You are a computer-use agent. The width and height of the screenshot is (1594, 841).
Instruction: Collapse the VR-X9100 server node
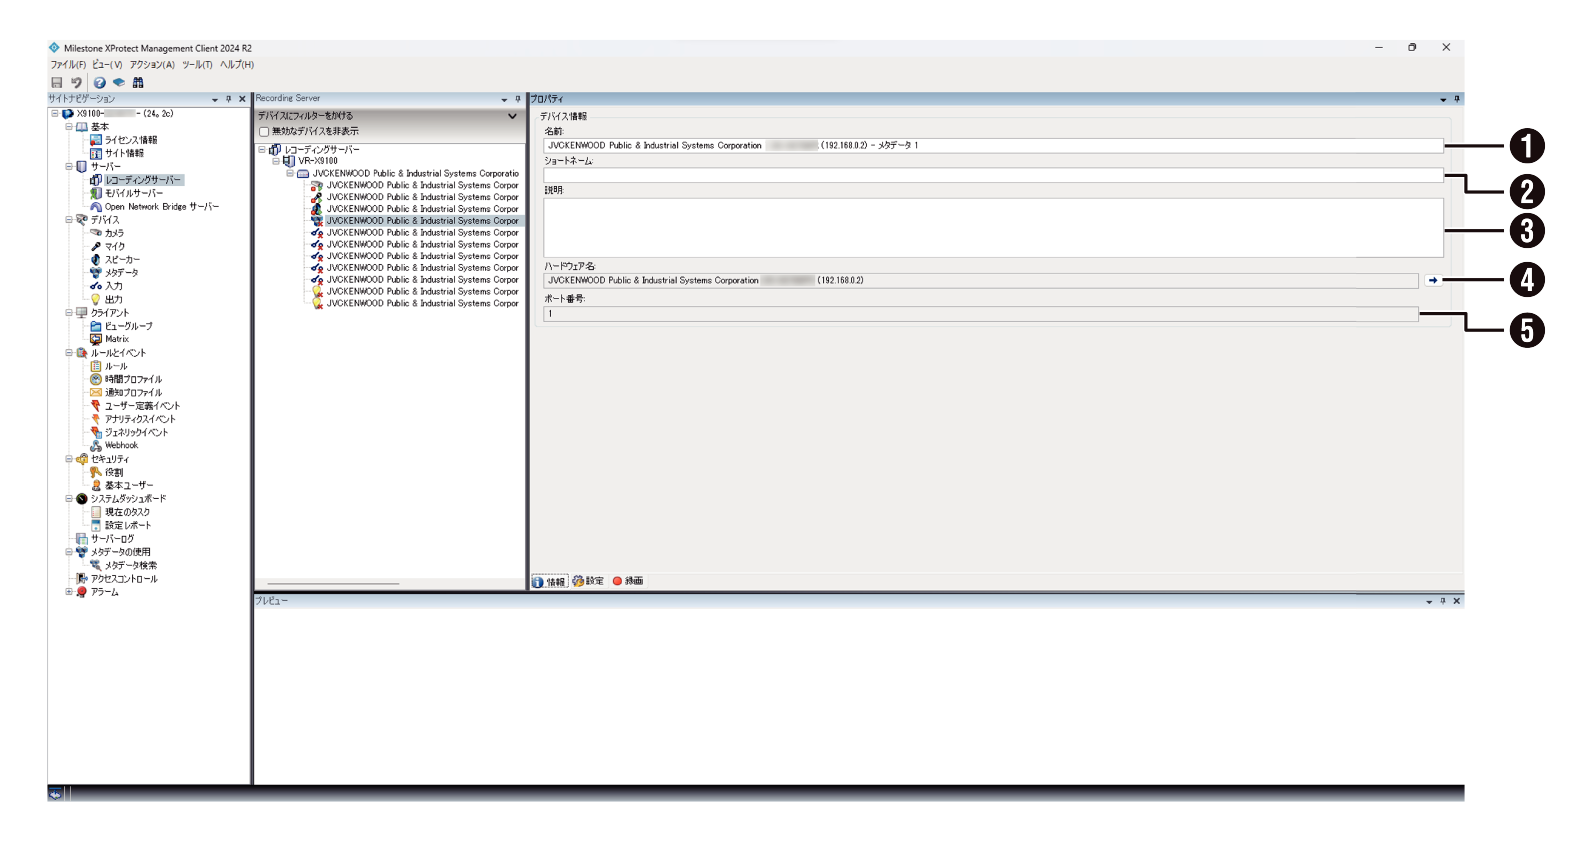(276, 161)
